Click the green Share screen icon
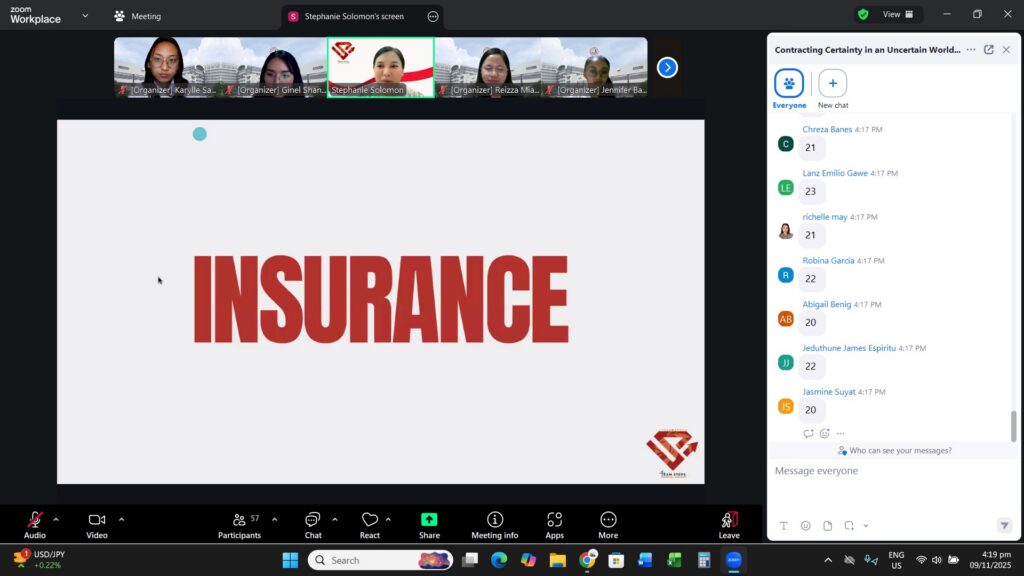 click(429, 520)
